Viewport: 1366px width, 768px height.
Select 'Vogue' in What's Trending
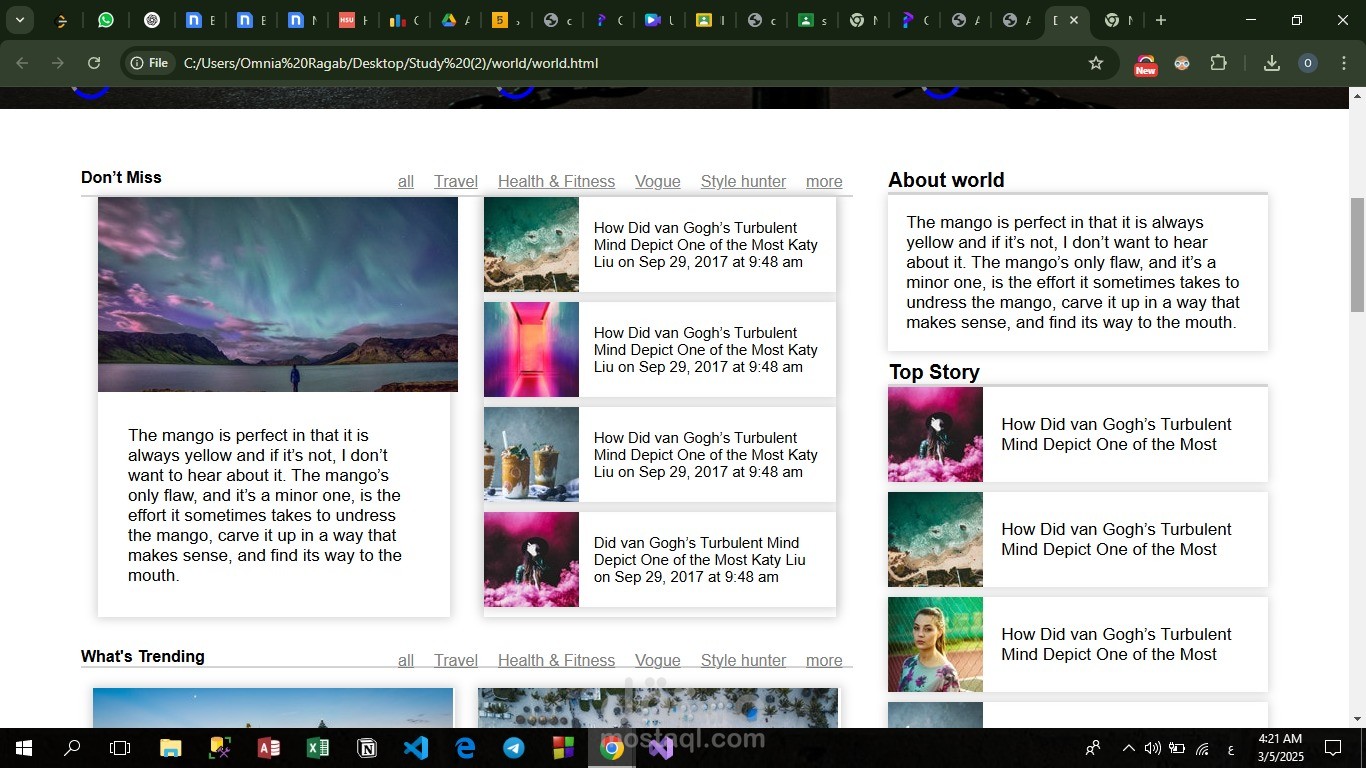[x=658, y=660]
